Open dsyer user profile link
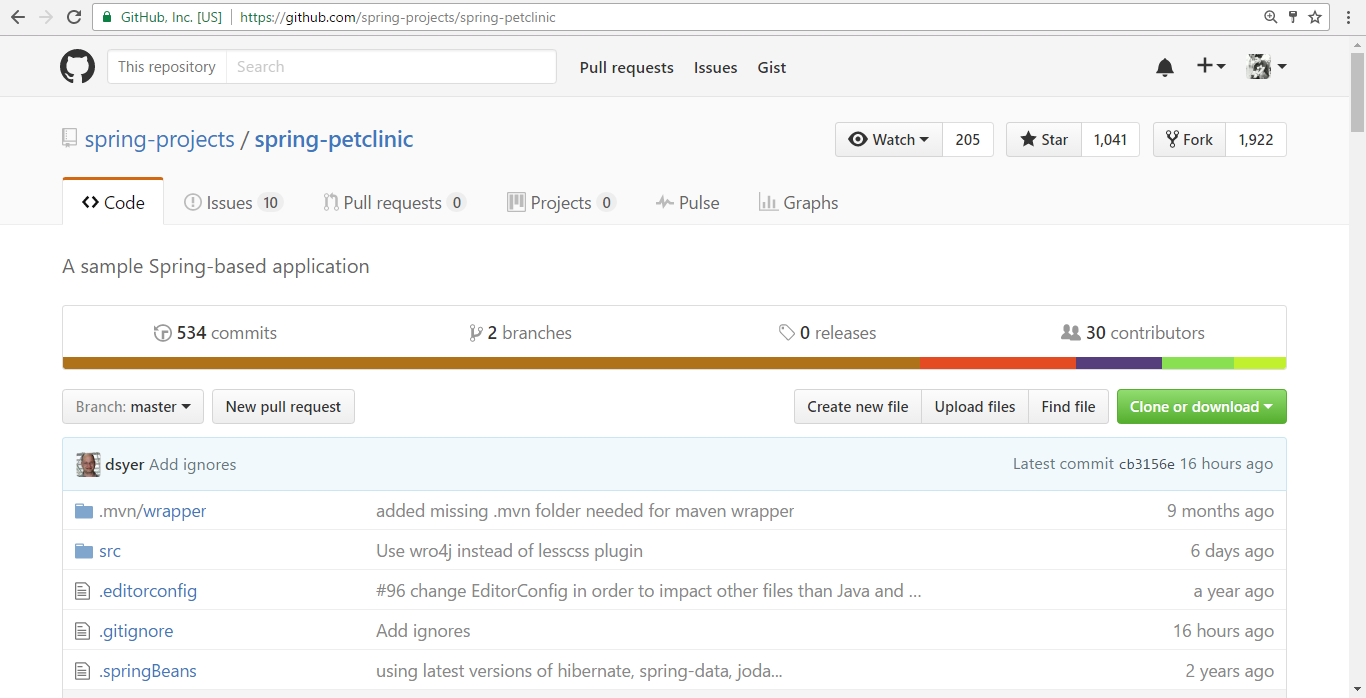The height and width of the screenshot is (698, 1366). point(125,464)
